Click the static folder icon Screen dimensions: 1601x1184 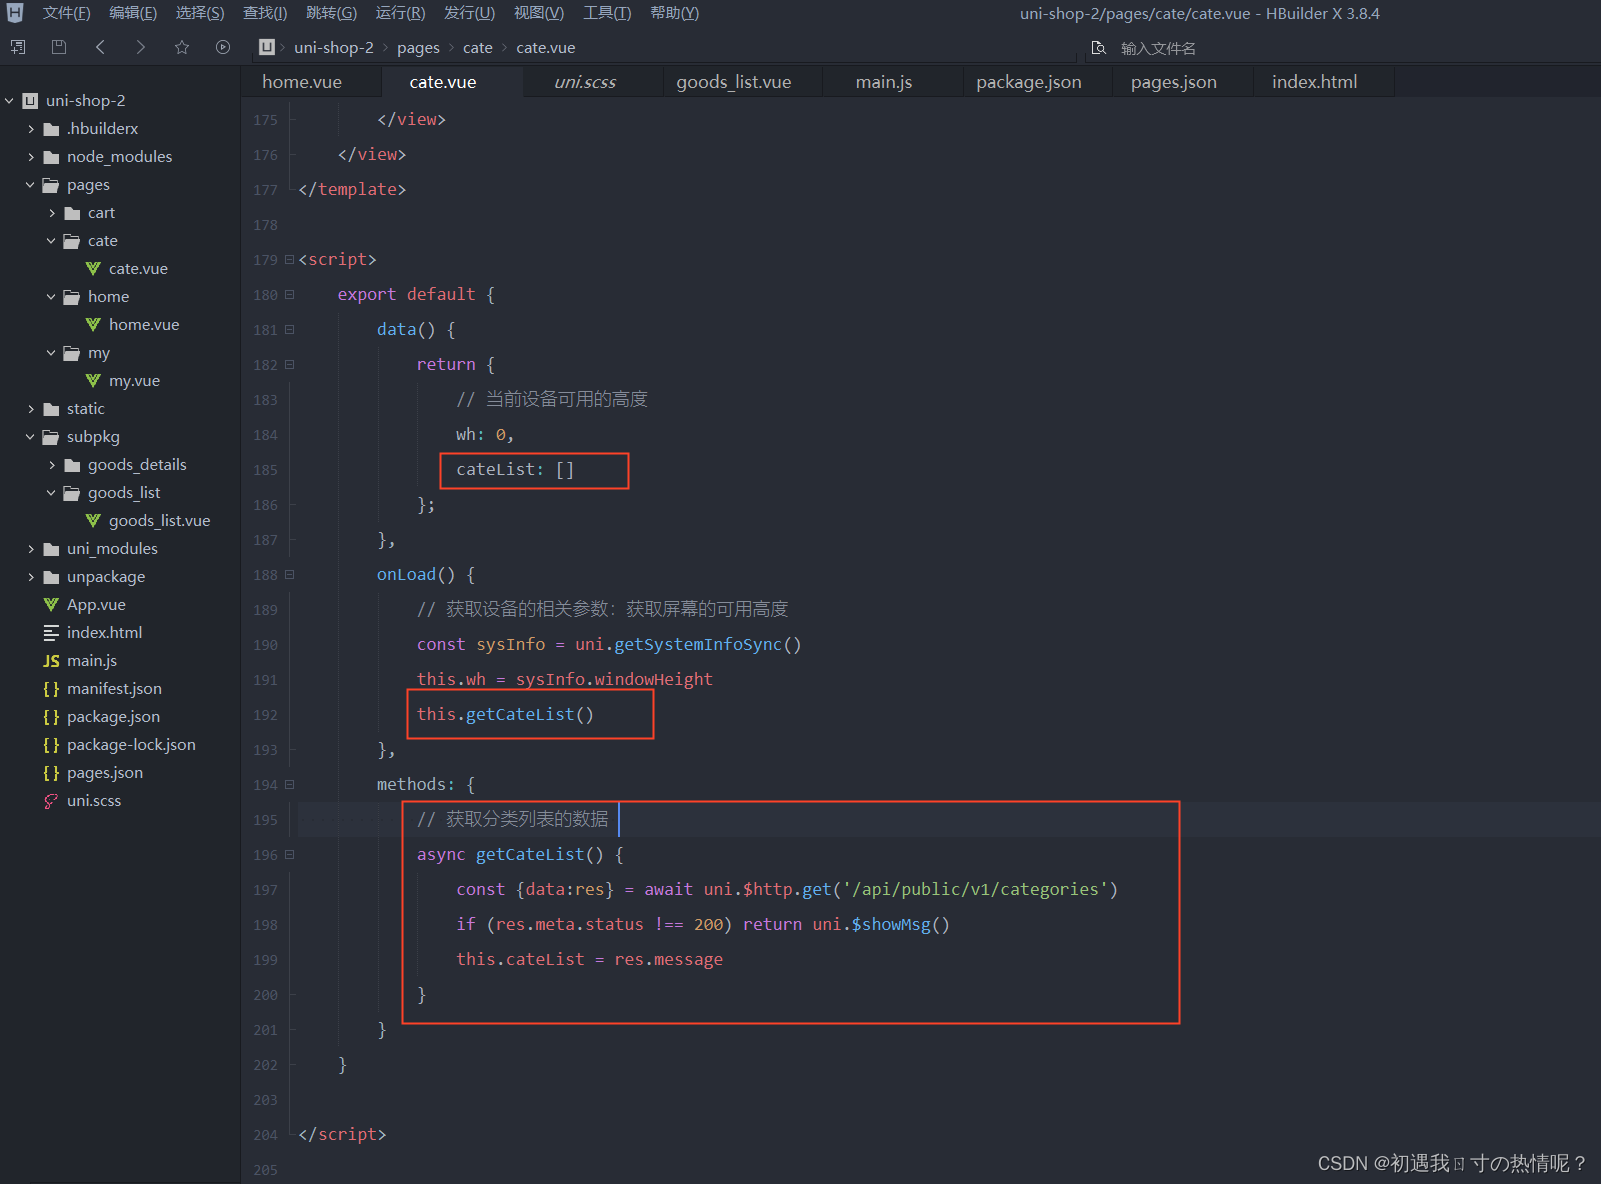tap(51, 408)
